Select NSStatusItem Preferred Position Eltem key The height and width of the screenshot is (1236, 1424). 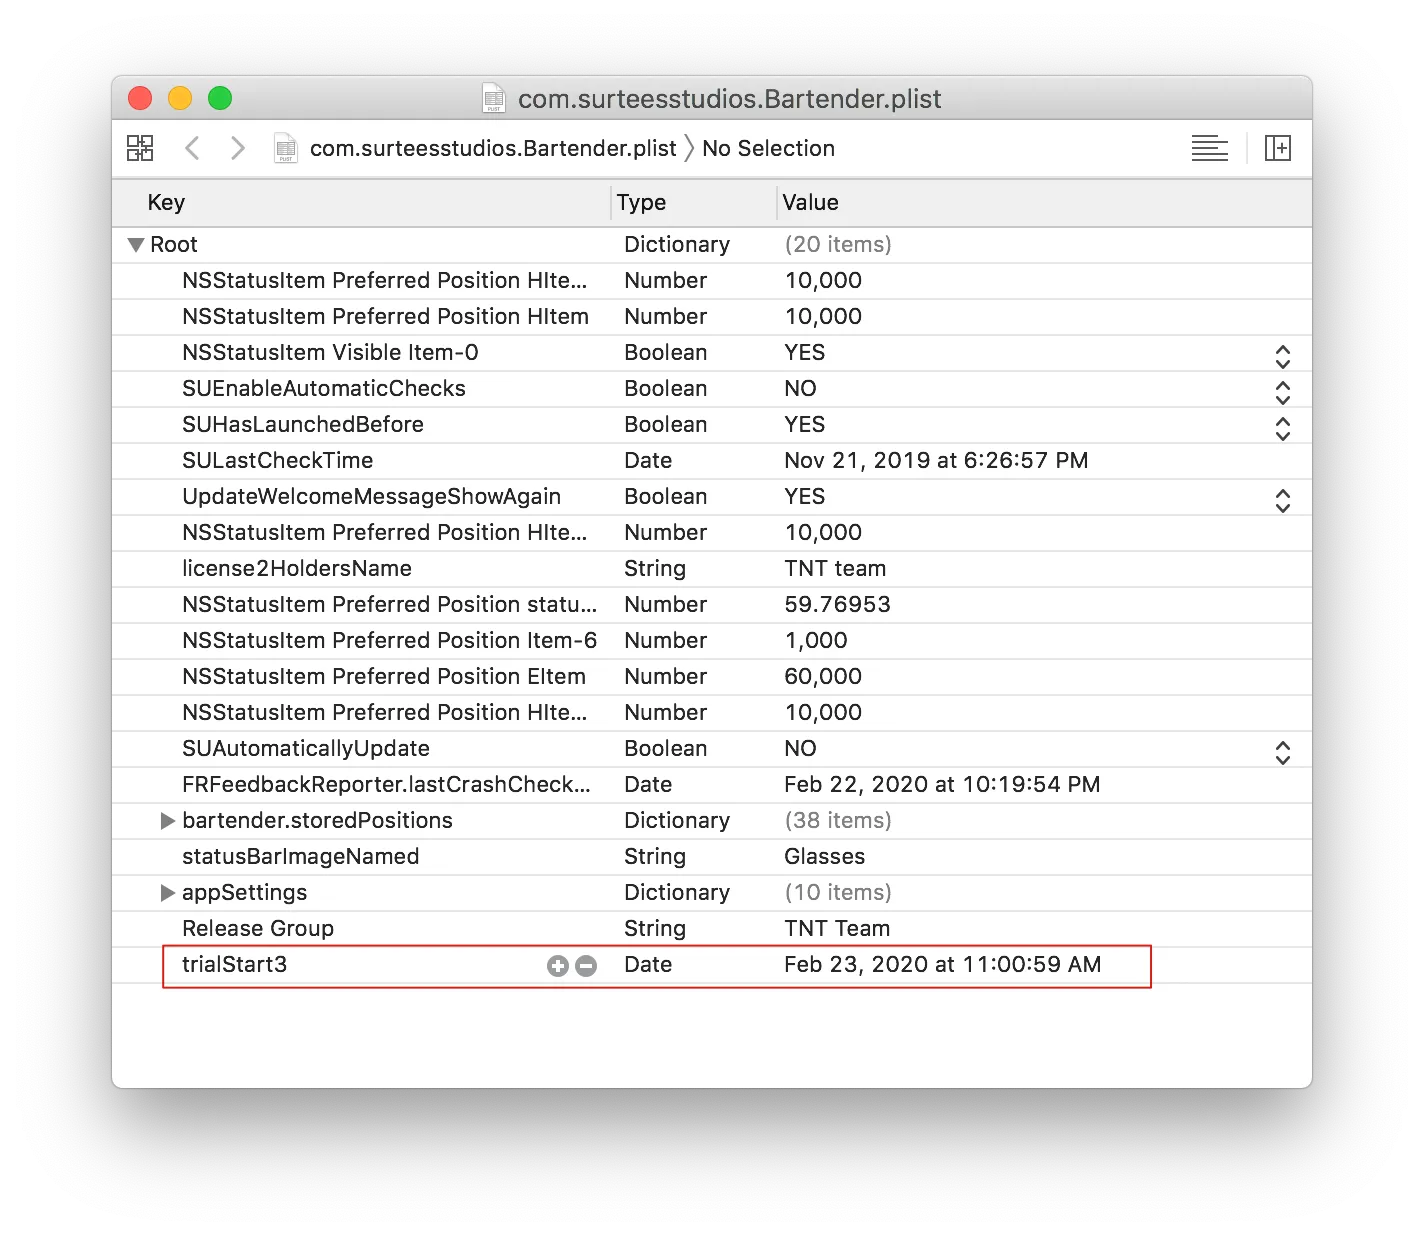pyautogui.click(x=384, y=676)
